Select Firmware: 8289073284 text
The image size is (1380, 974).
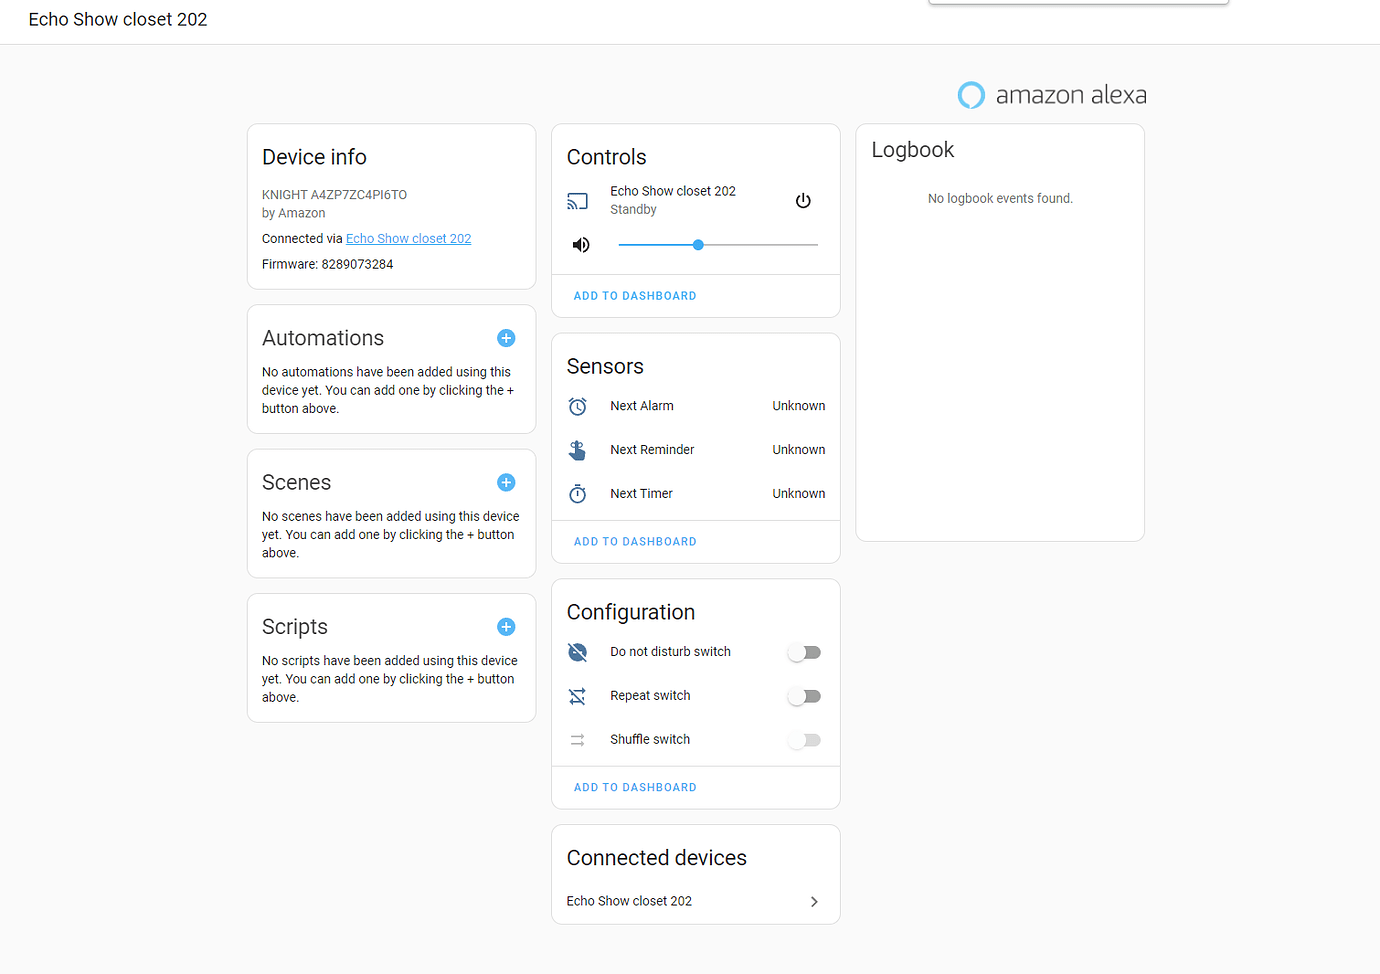pos(327,265)
